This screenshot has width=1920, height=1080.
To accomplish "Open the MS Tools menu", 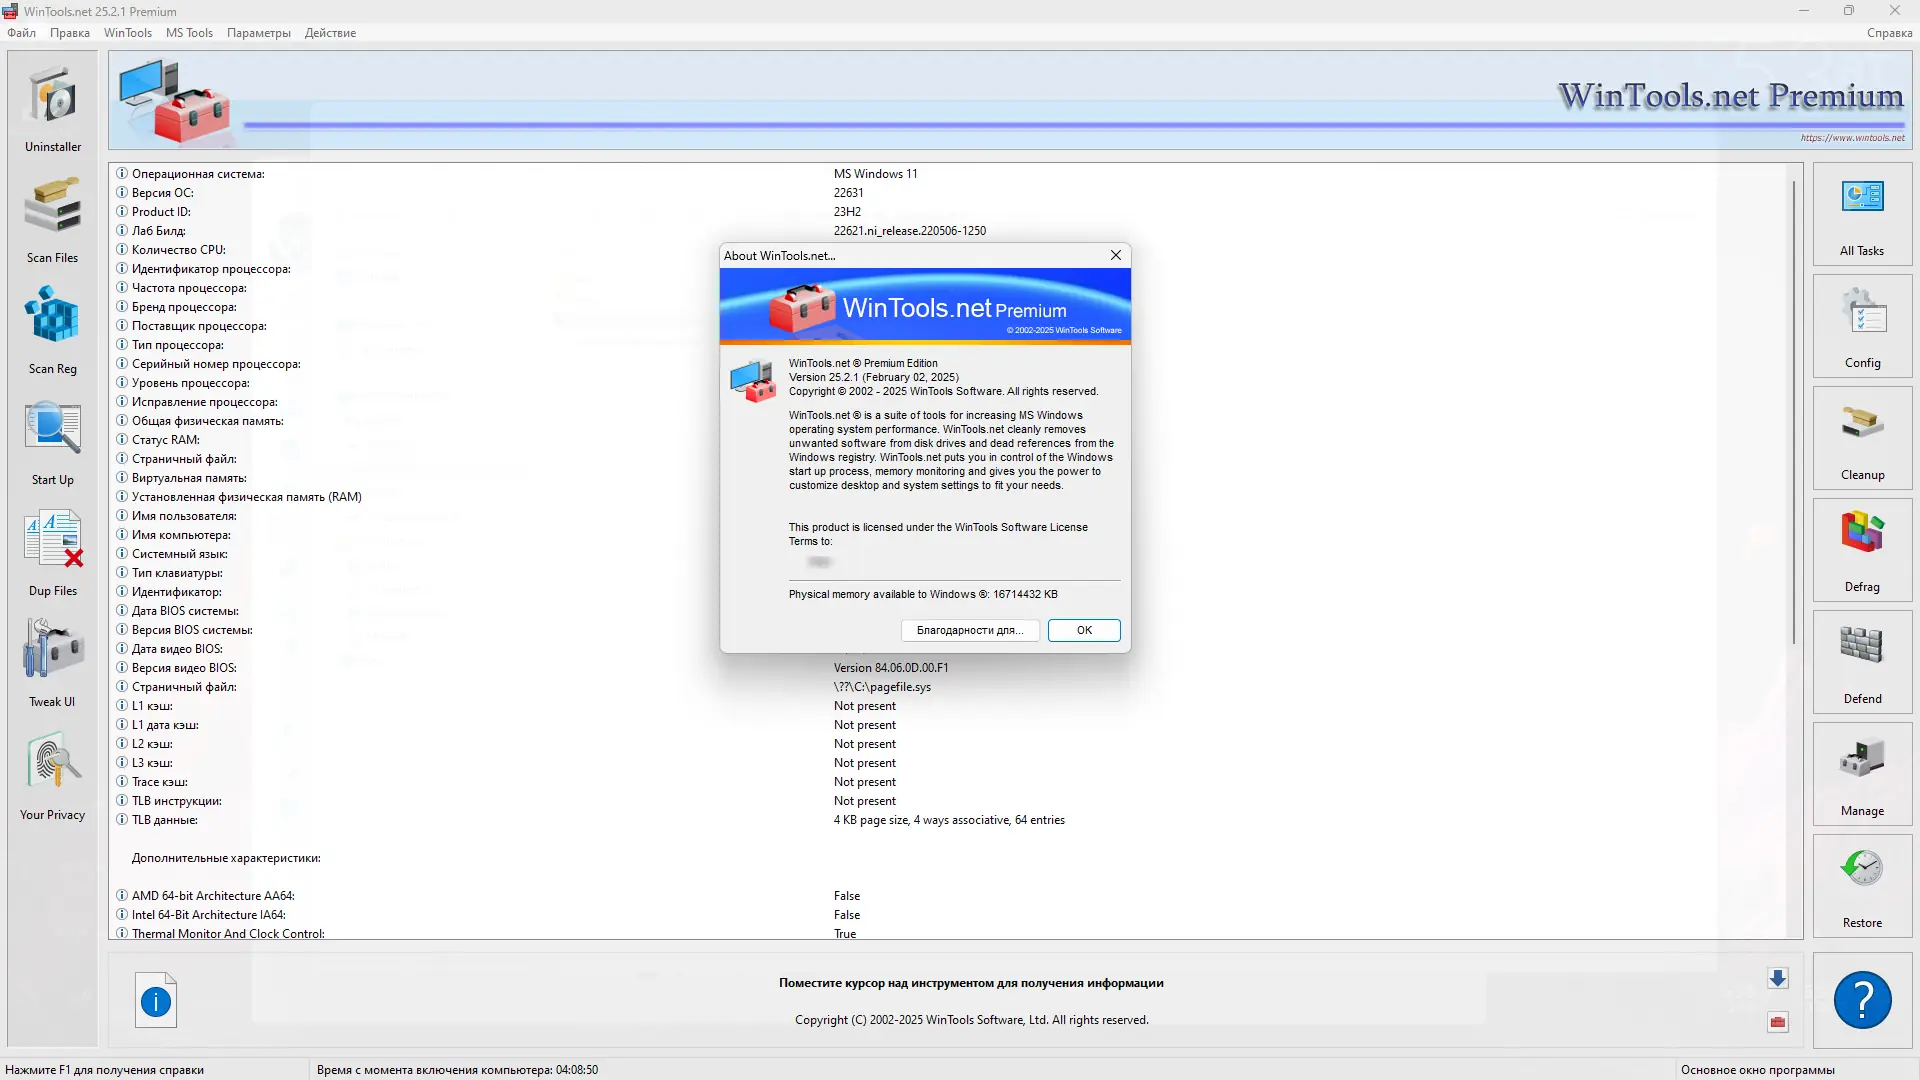I will [x=189, y=33].
